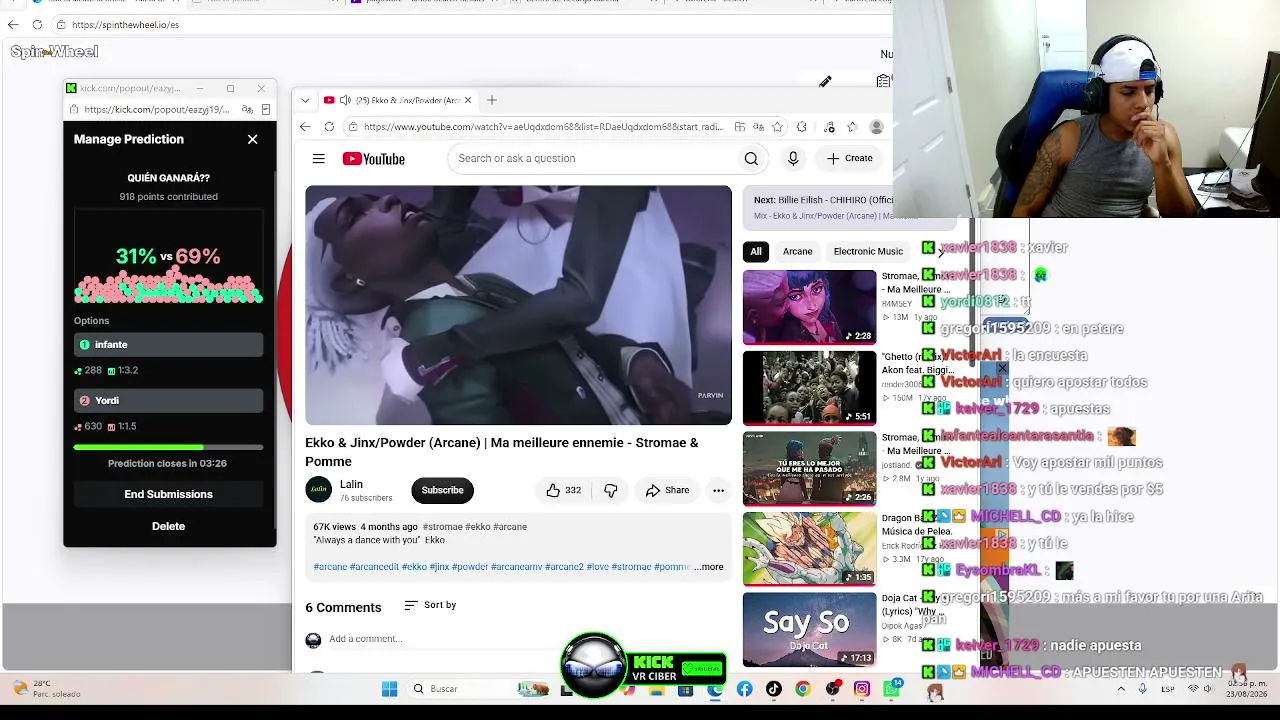
Task: Click the YouTube search magnifier button
Action: pyautogui.click(x=751, y=158)
